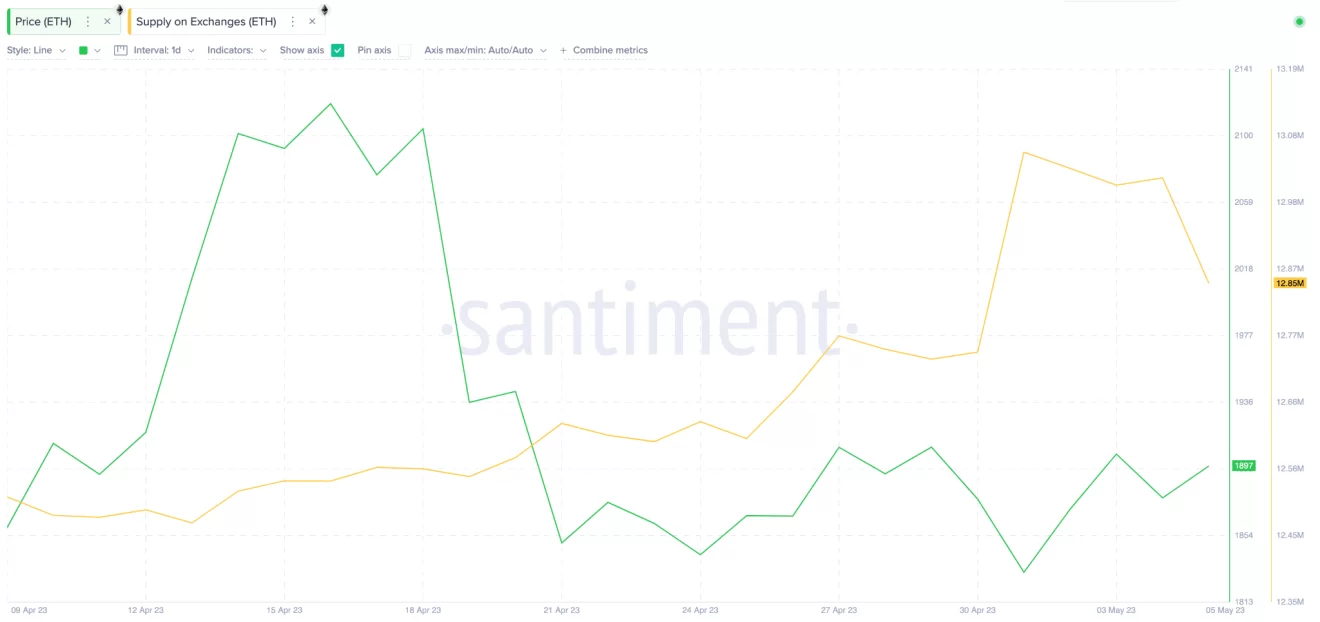This screenshot has height=622, width=1320.
Task: Click the Ethereum icon above Price (ETH)
Action: coord(120,9)
